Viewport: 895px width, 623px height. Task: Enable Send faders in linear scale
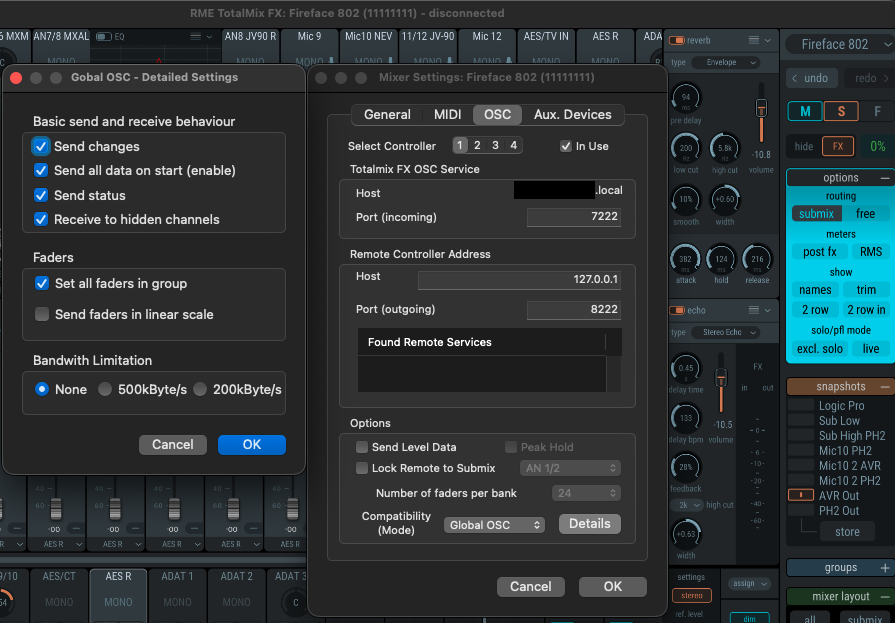42,314
